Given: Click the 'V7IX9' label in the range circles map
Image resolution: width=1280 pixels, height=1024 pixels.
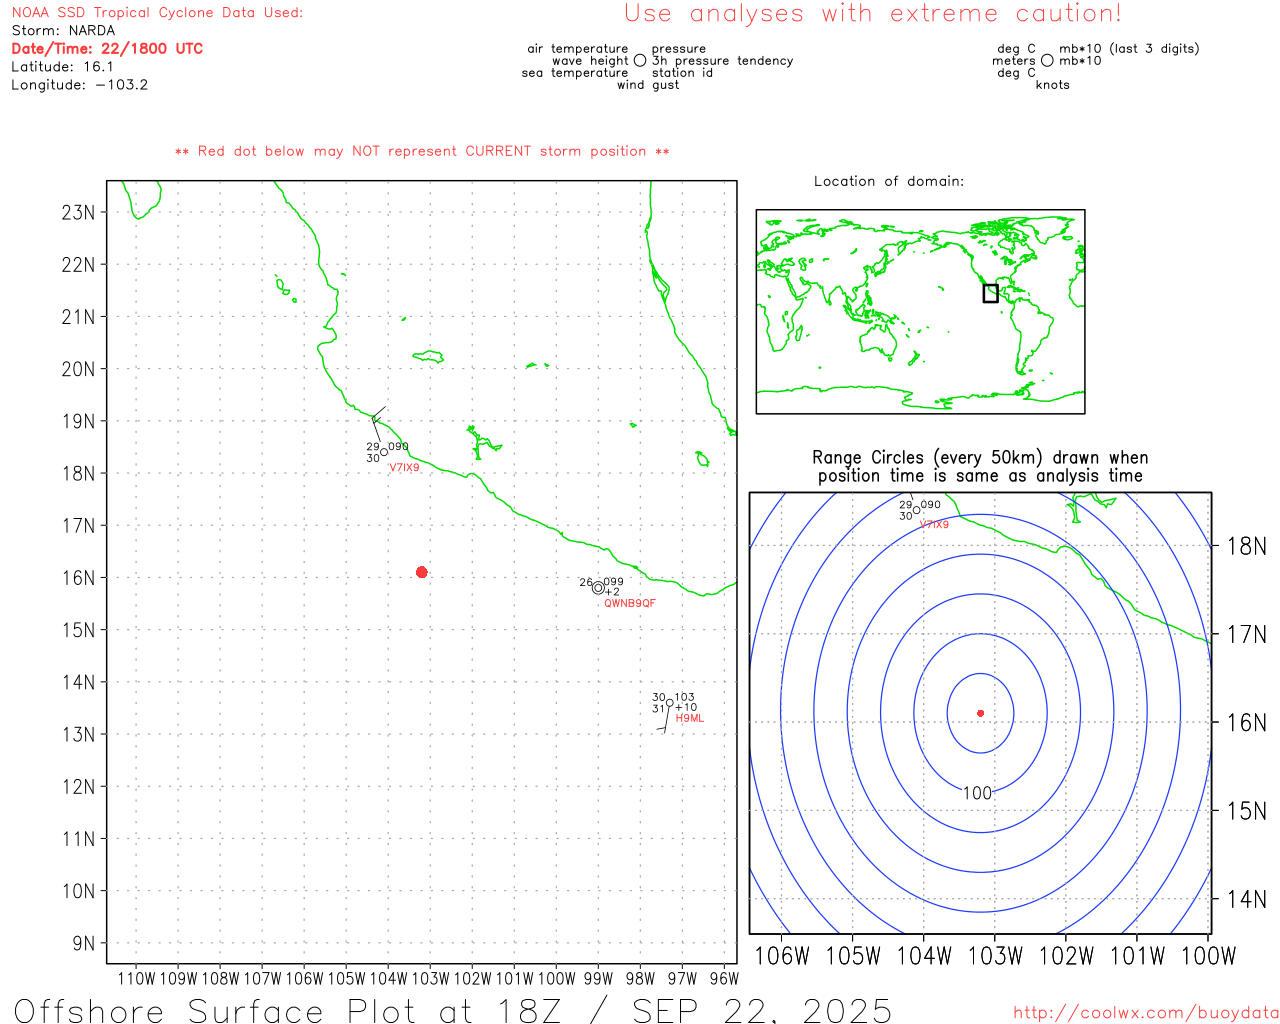Looking at the screenshot, I should click(x=934, y=524).
